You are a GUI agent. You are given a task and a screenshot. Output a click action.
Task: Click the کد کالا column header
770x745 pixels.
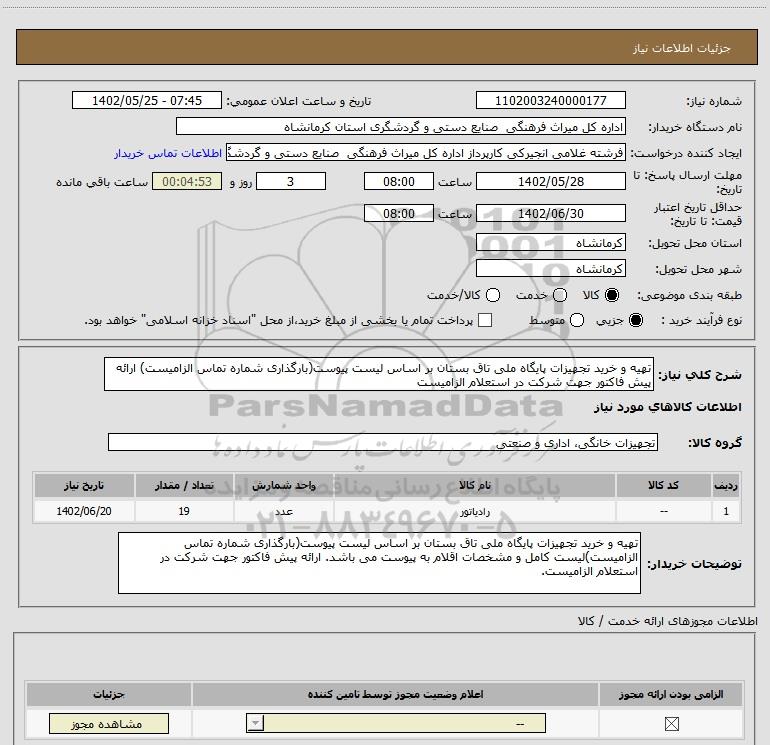(x=663, y=485)
